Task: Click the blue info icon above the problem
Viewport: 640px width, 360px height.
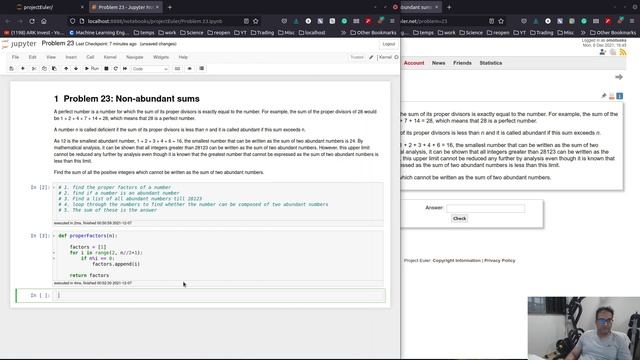Action: coord(620,96)
